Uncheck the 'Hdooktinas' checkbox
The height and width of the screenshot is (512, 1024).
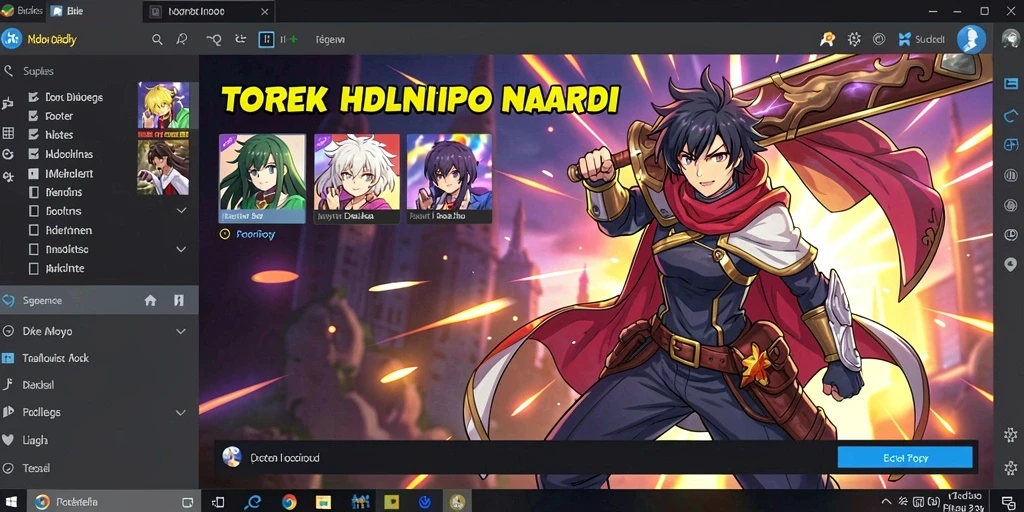point(34,155)
